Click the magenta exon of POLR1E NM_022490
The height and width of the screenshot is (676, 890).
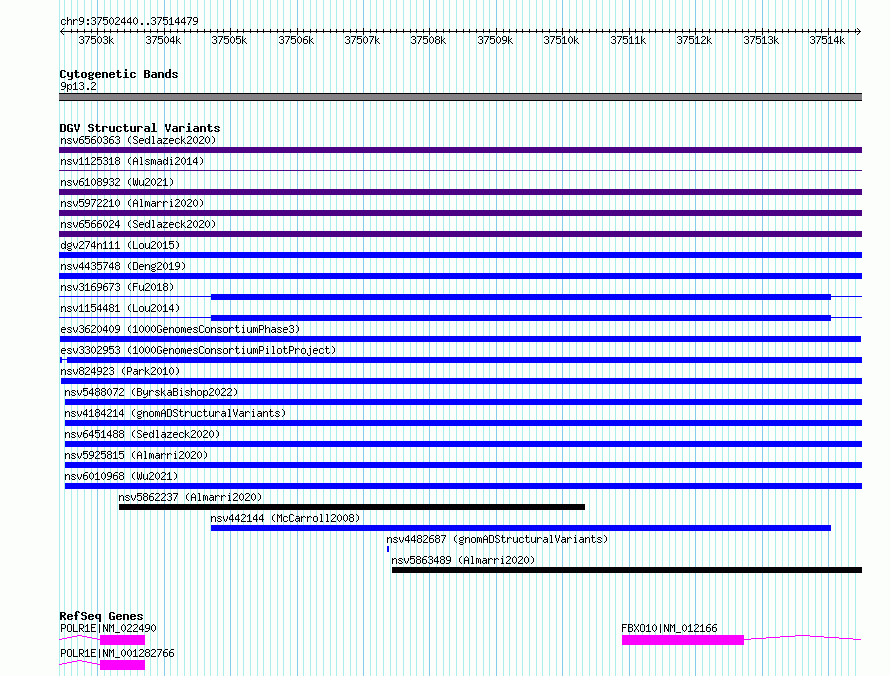tap(123, 640)
